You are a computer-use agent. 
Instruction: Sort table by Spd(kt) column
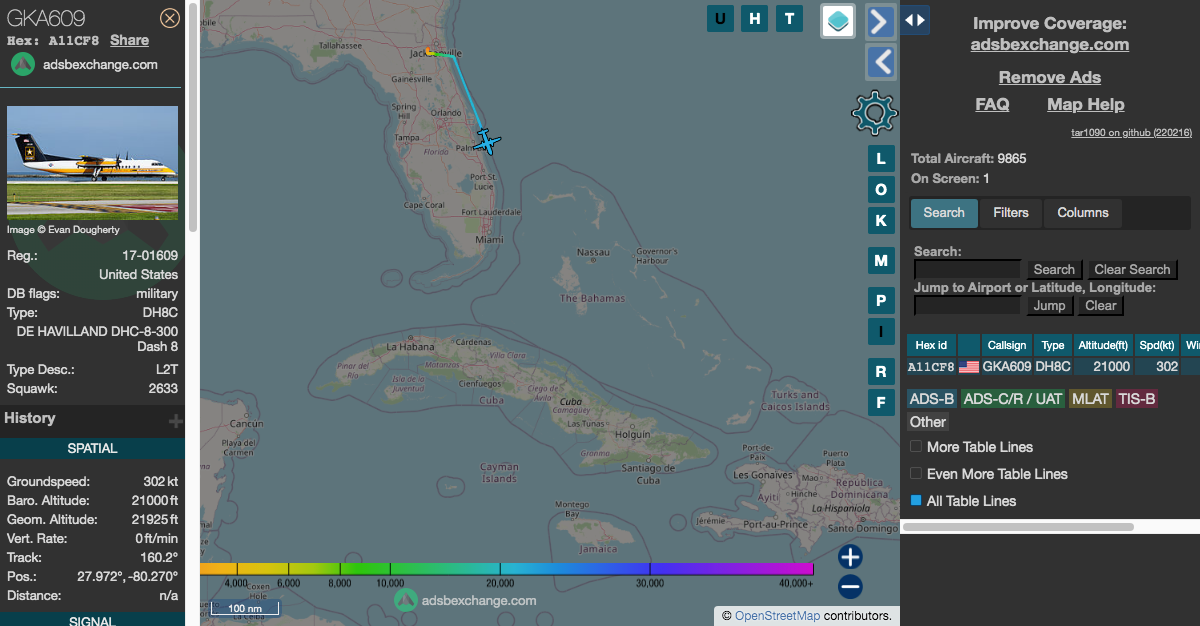coord(1158,345)
